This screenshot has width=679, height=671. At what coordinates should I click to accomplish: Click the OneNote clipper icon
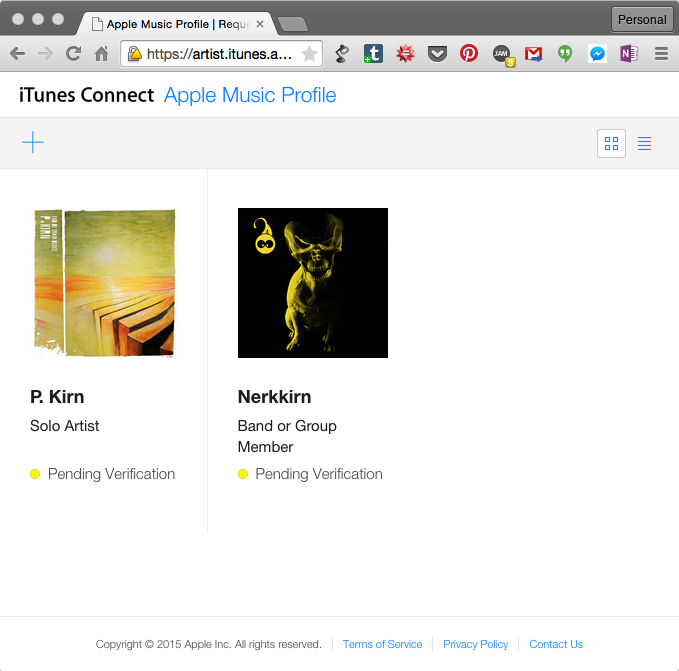coord(628,54)
